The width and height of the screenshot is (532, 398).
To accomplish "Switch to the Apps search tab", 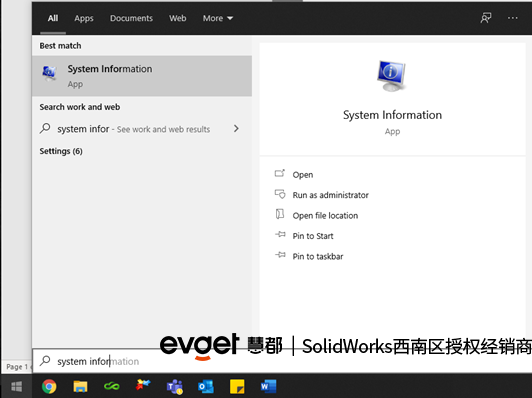I will point(84,18).
